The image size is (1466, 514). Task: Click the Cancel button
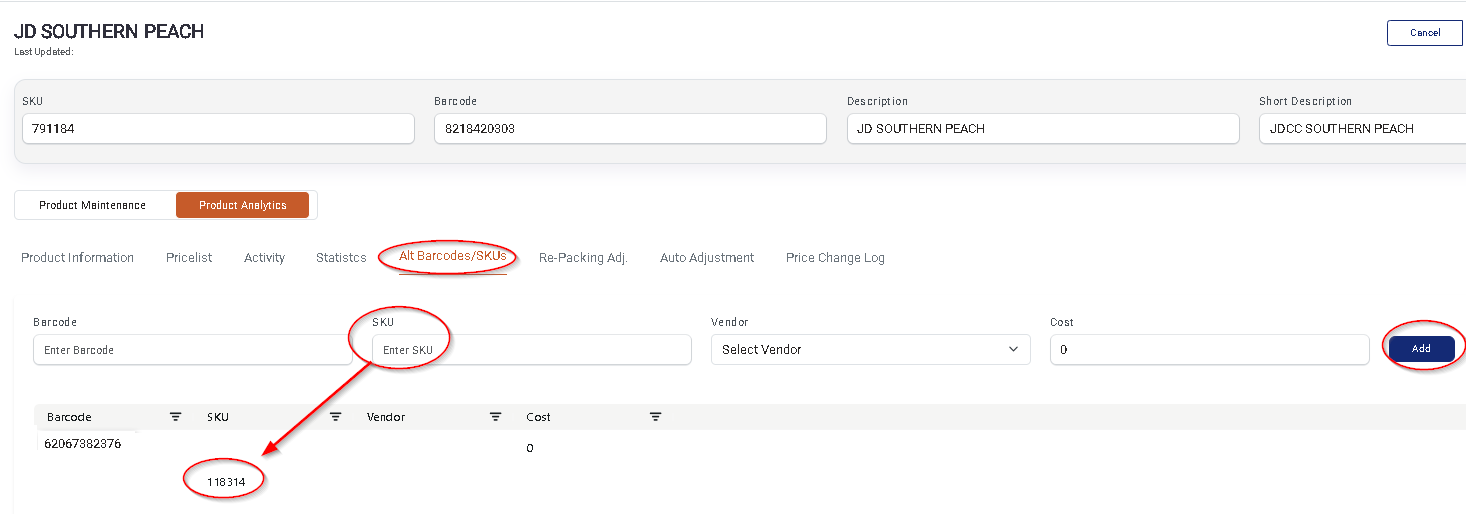coord(1425,33)
